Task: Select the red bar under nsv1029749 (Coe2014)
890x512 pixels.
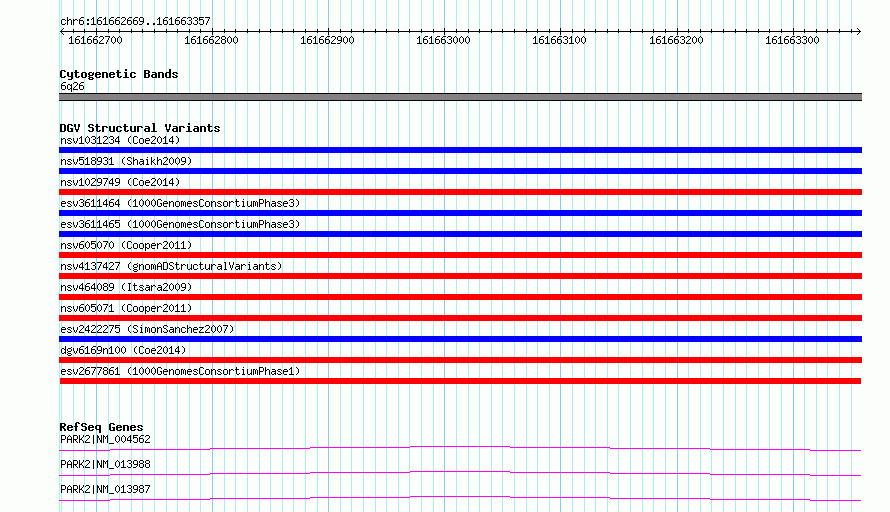Action: (460, 192)
